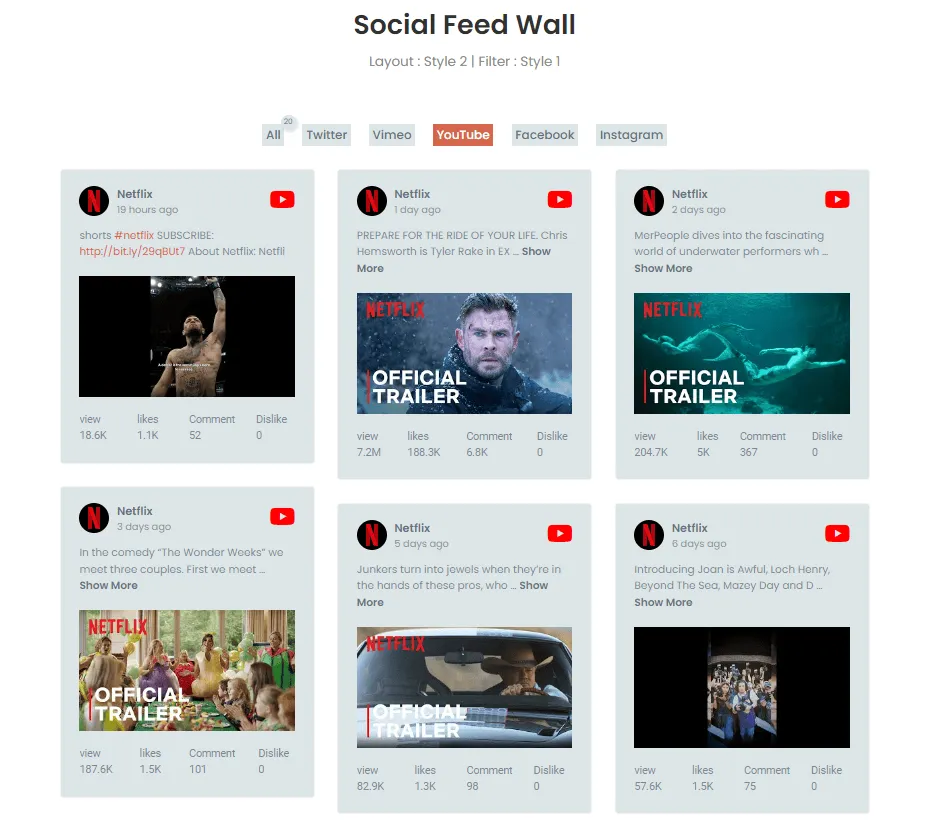Click YouTube icon on the 5 days ago post
The image size is (931, 835).
[x=559, y=533]
